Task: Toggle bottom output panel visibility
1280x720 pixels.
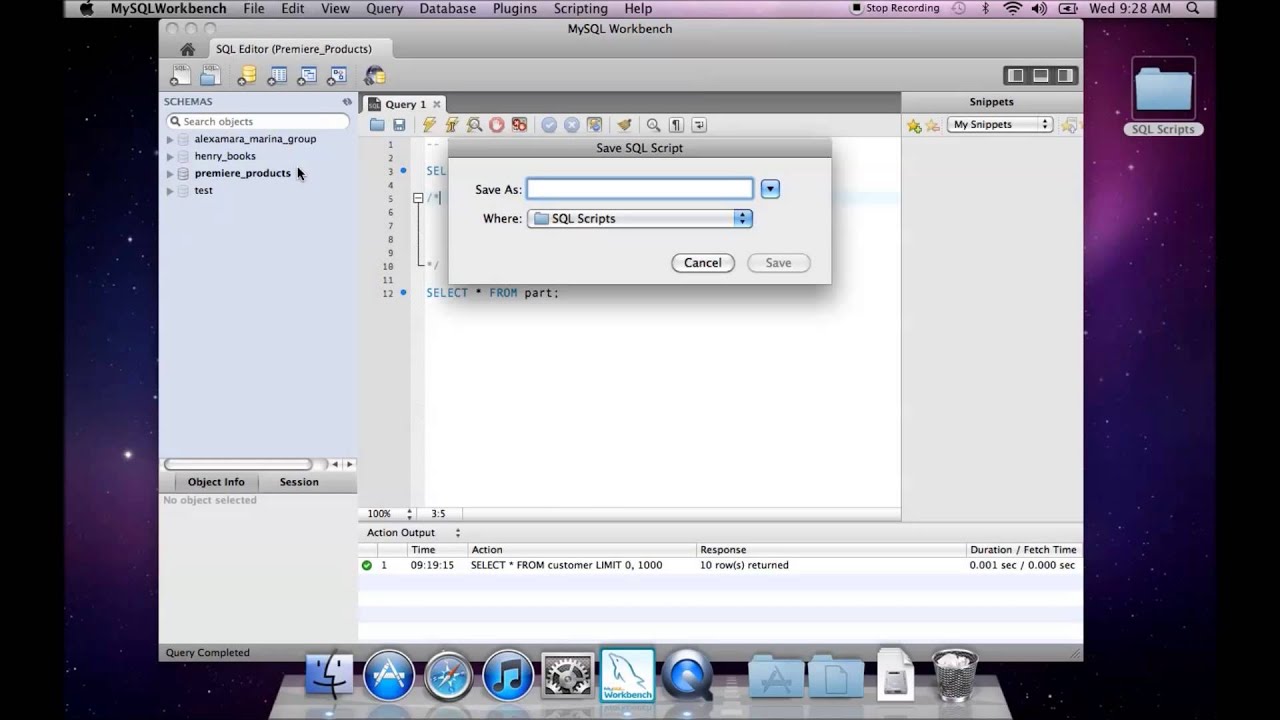Action: click(x=1040, y=75)
